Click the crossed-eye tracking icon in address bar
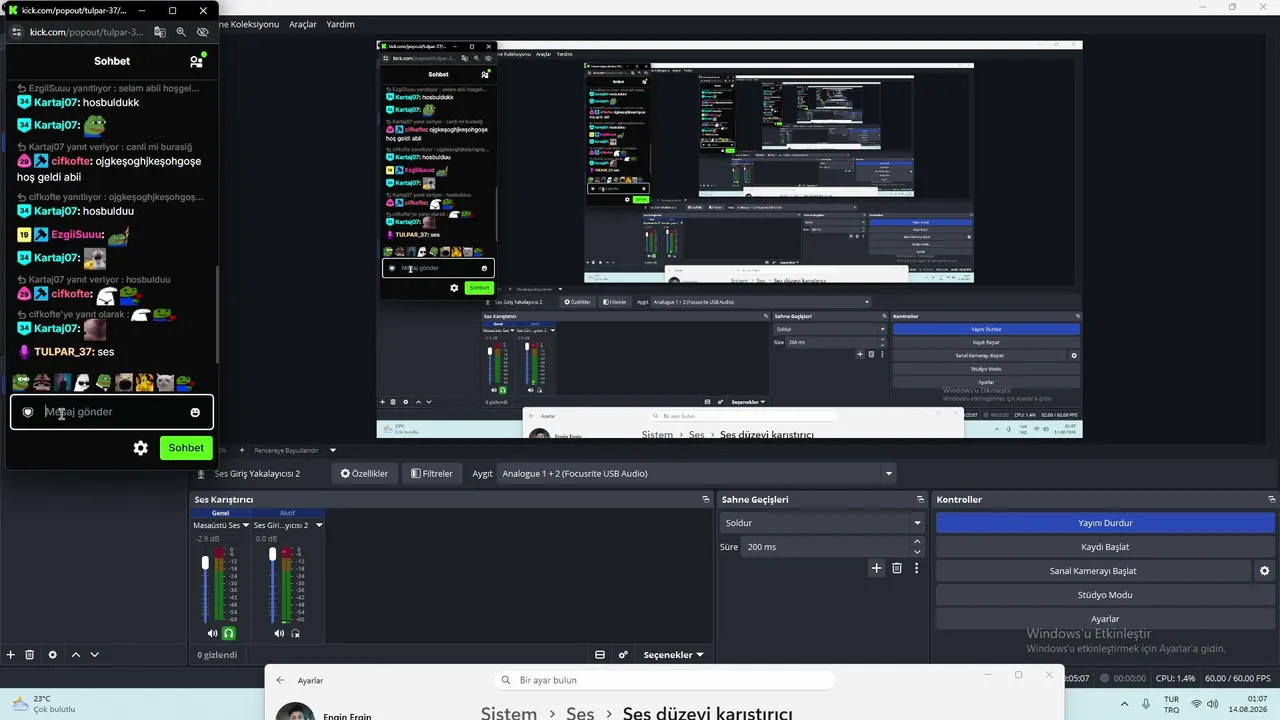This screenshot has height=720, width=1280. (202, 32)
